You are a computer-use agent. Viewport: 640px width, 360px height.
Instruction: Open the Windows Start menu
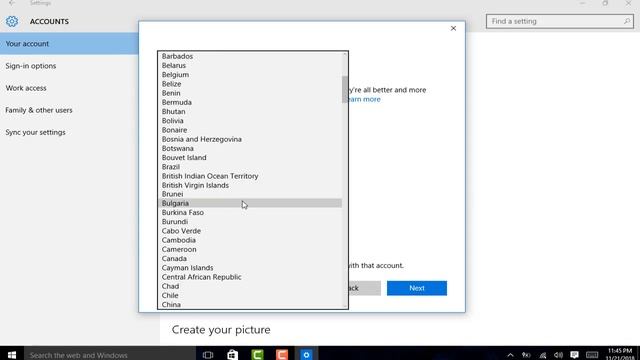pyautogui.click(x=12, y=354)
